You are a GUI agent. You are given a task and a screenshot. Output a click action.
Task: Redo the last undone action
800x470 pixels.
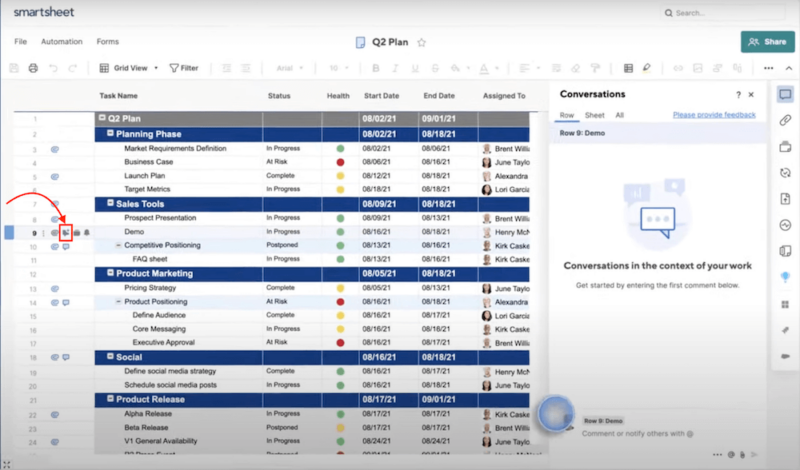(x=72, y=68)
